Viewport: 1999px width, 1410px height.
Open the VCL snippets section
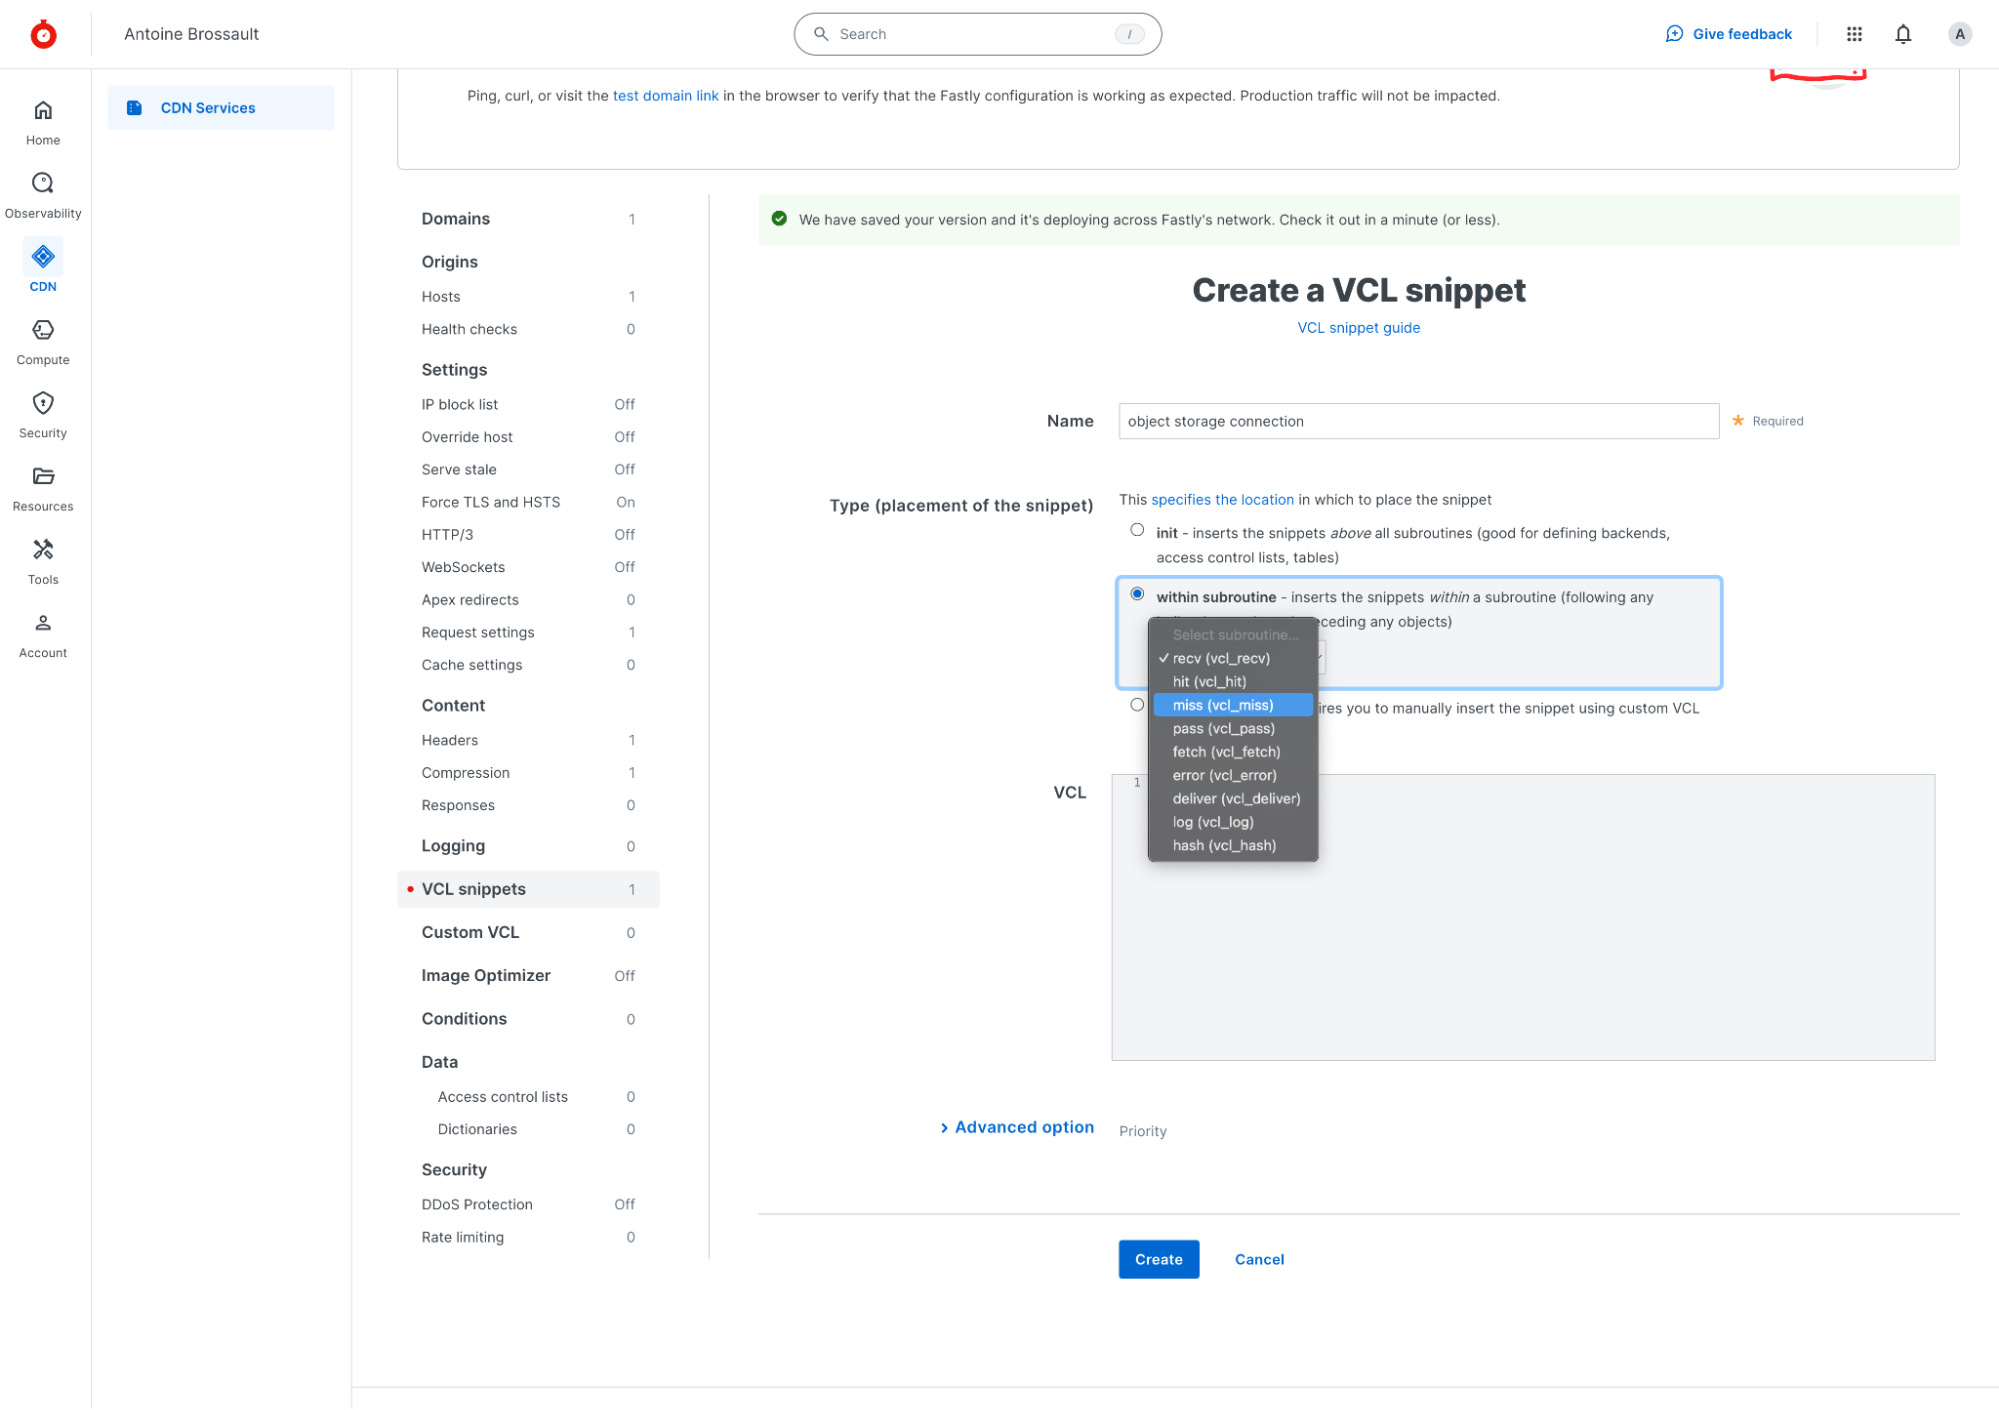pyautogui.click(x=528, y=889)
